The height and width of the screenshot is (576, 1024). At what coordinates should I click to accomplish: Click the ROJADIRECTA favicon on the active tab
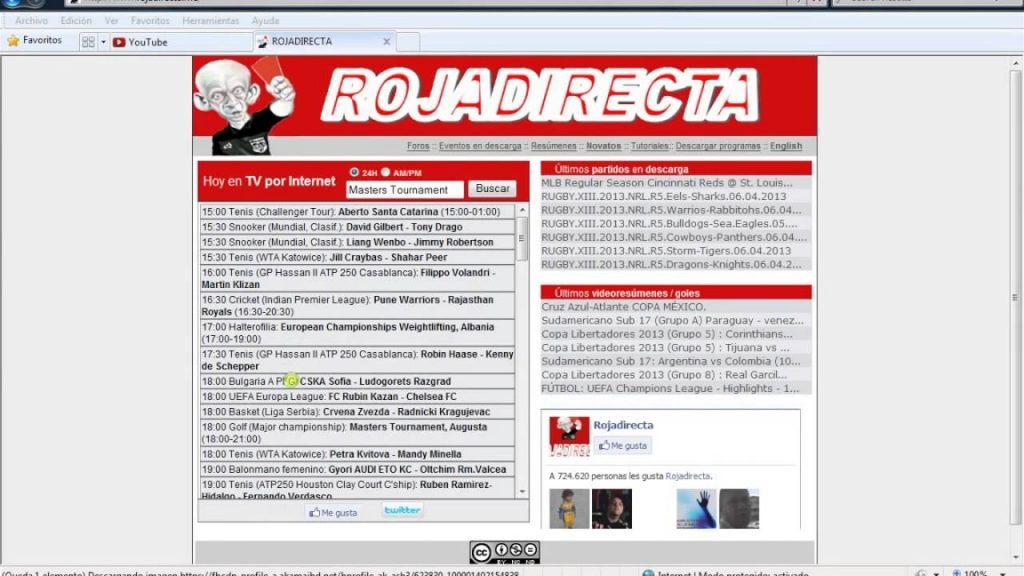tap(262, 41)
